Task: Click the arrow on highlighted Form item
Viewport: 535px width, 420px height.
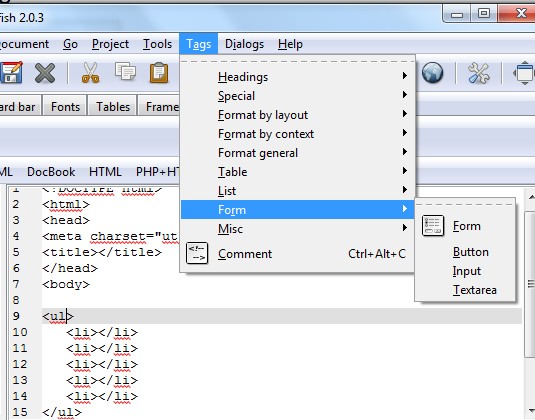Action: [x=405, y=208]
